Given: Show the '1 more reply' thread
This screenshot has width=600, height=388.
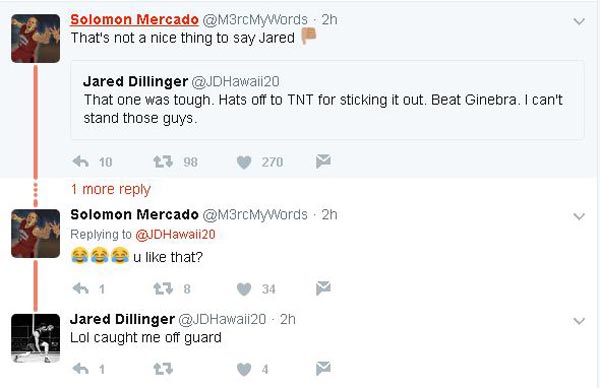Looking at the screenshot, I should [x=111, y=189].
